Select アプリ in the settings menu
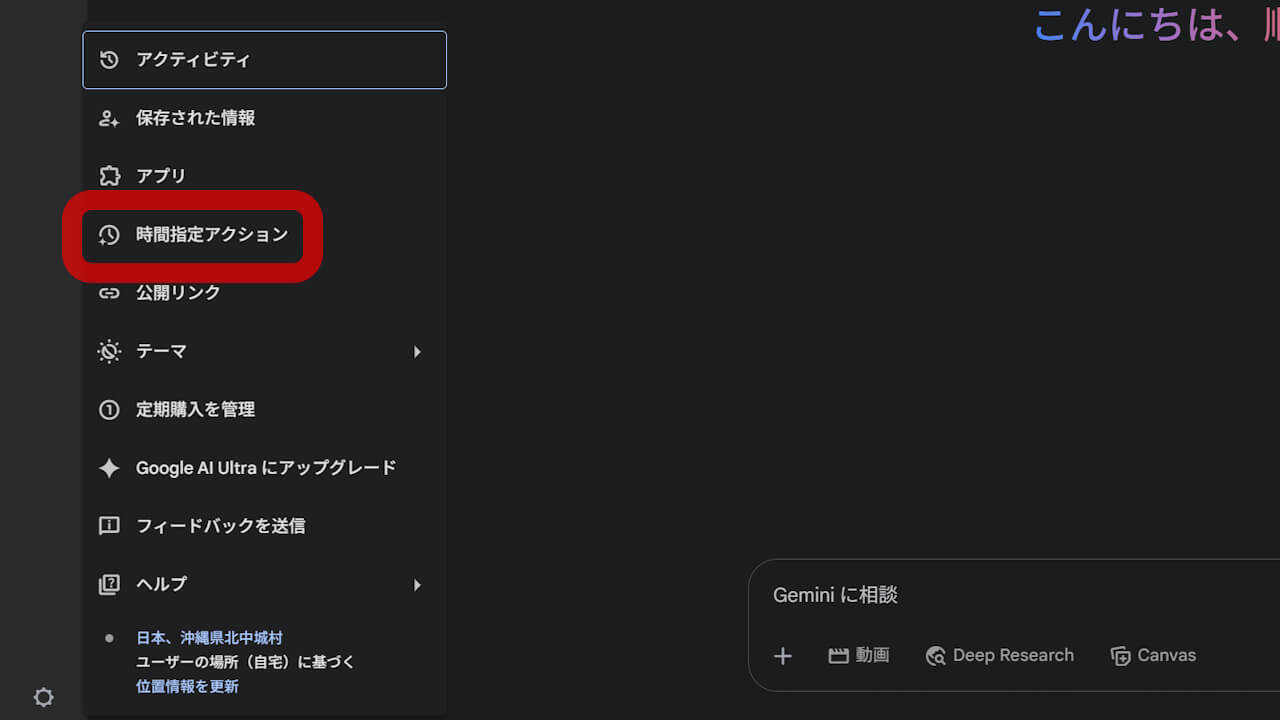1280x720 pixels. (x=264, y=176)
